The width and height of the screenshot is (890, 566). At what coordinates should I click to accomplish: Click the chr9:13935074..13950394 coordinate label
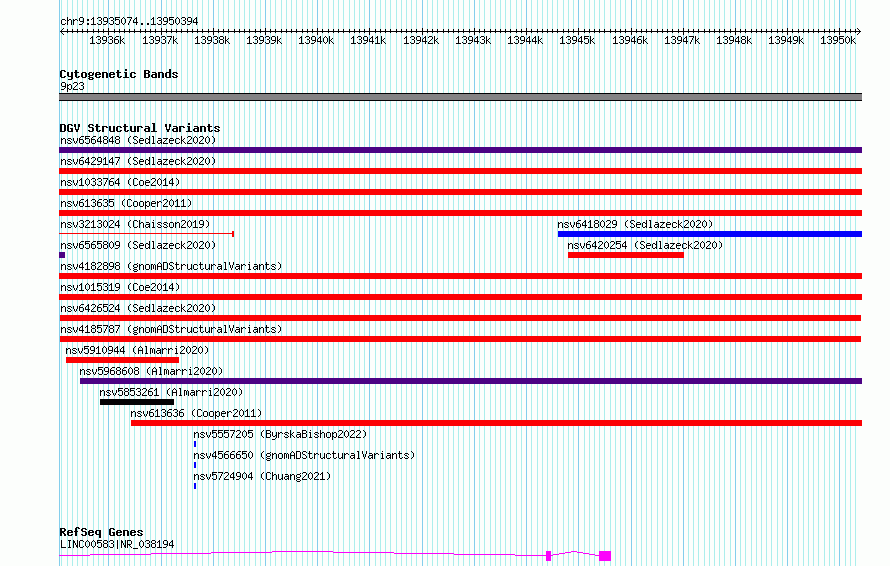pyautogui.click(x=129, y=21)
